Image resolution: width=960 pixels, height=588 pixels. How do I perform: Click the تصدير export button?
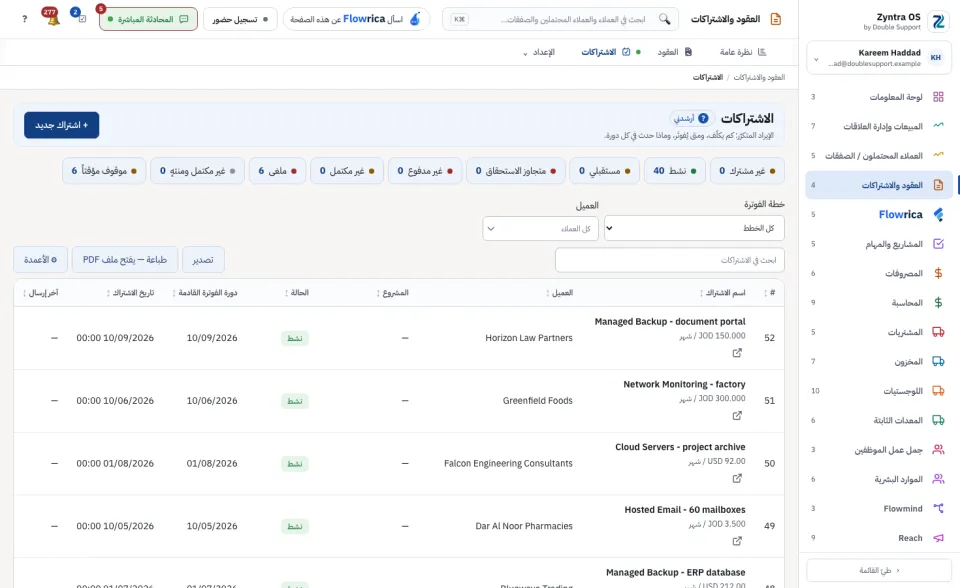click(203, 260)
